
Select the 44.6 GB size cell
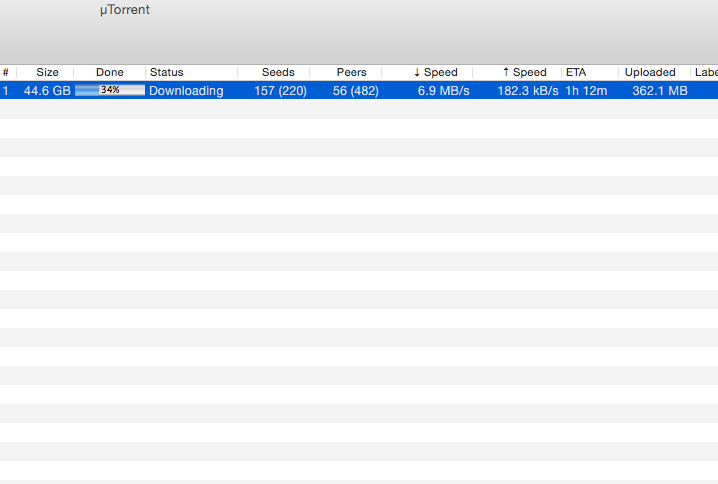click(x=47, y=91)
